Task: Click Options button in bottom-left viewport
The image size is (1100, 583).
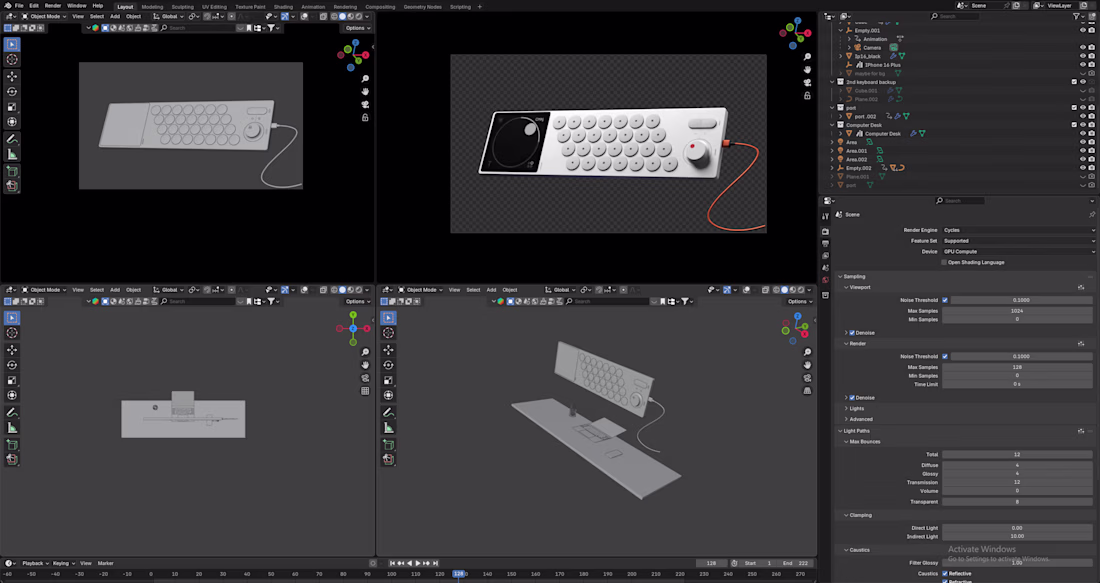Action: (357, 301)
